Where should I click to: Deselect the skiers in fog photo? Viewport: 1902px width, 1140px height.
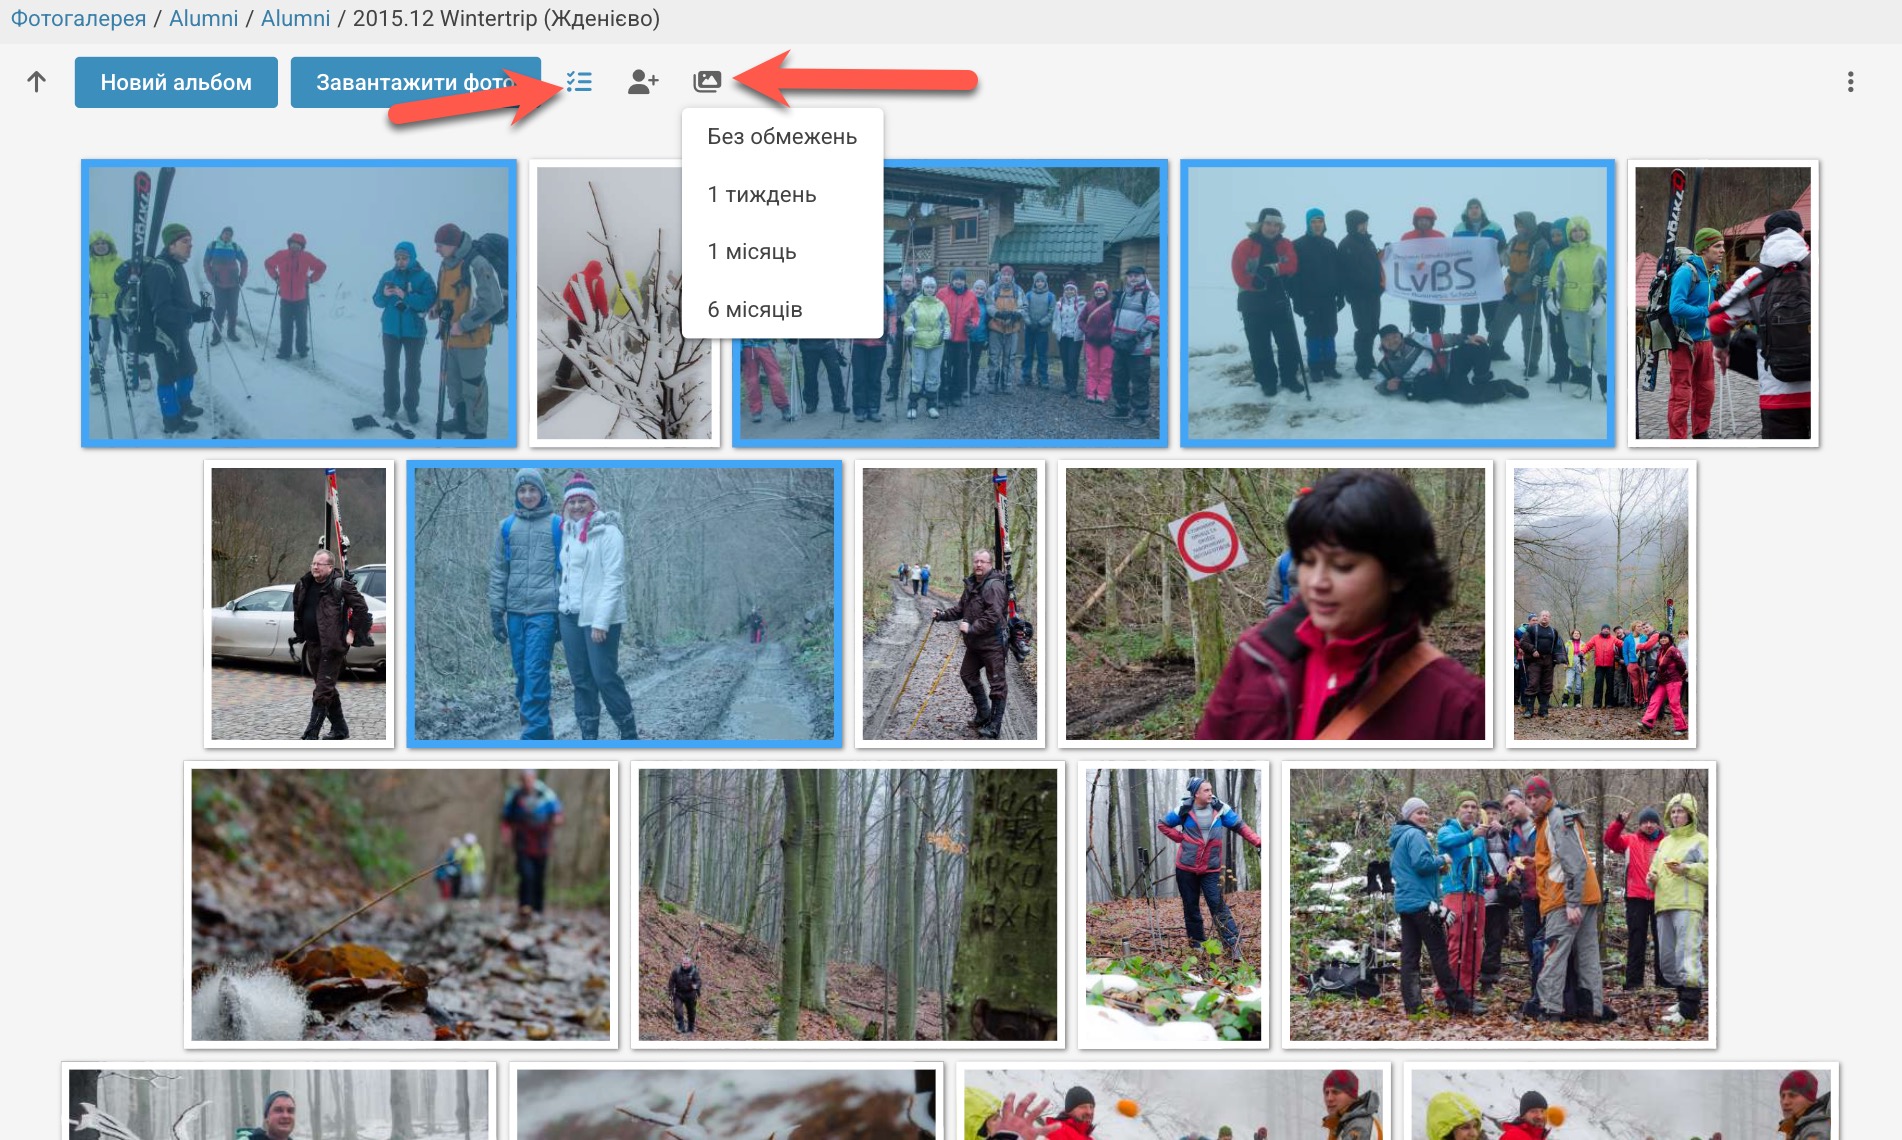[298, 303]
